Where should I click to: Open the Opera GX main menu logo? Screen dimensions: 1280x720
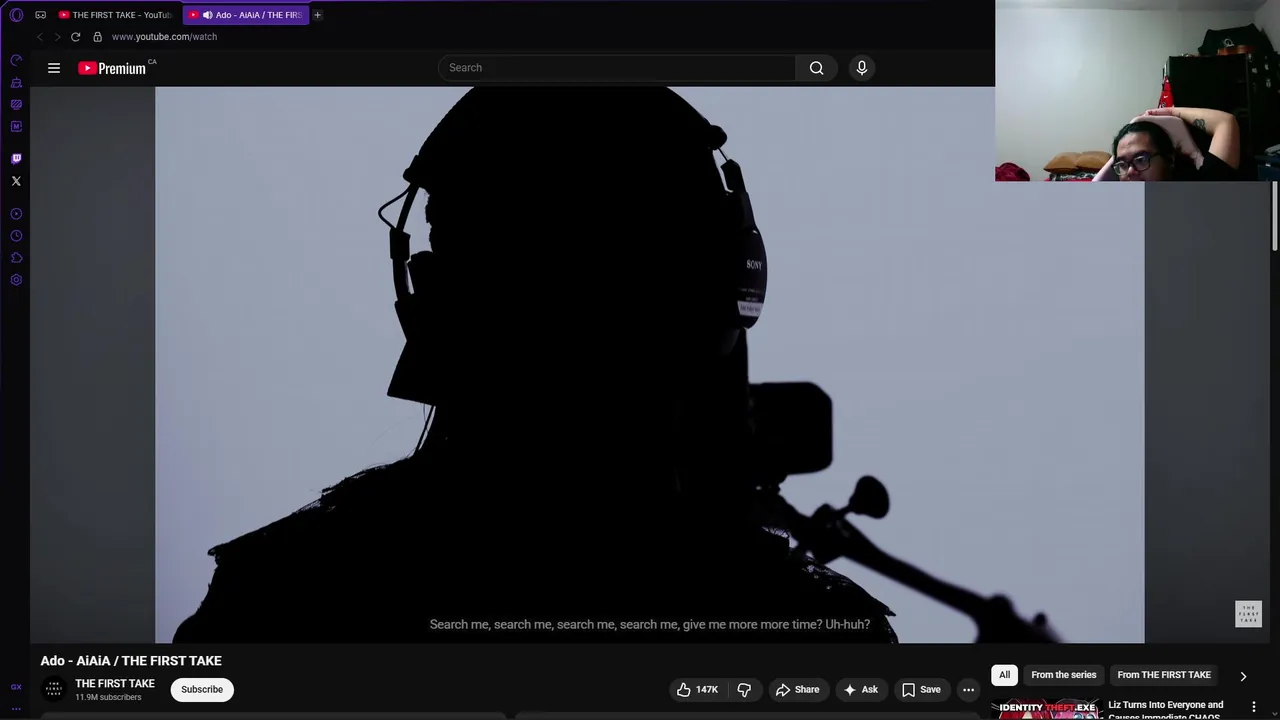16,15
